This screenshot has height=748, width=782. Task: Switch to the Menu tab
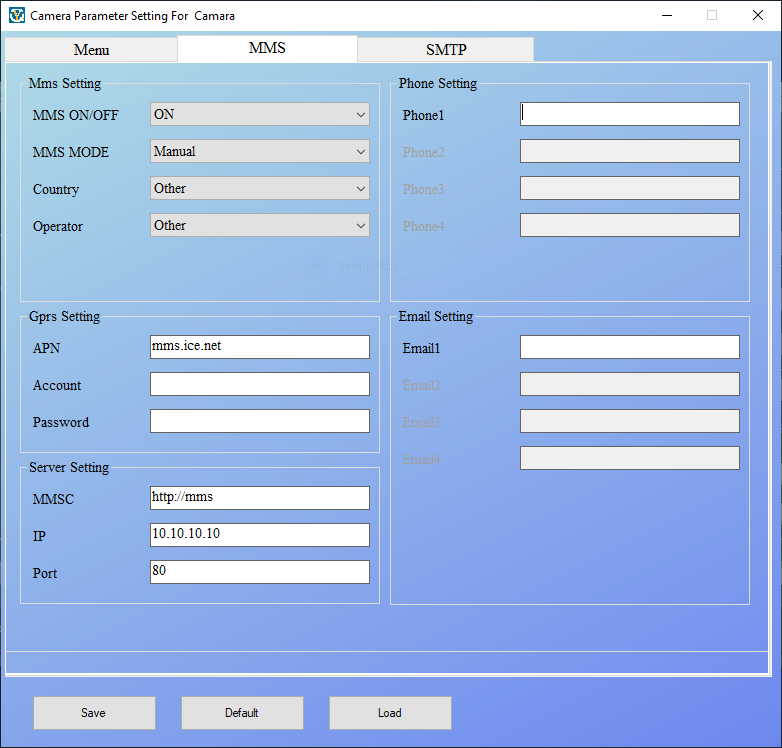click(91, 49)
